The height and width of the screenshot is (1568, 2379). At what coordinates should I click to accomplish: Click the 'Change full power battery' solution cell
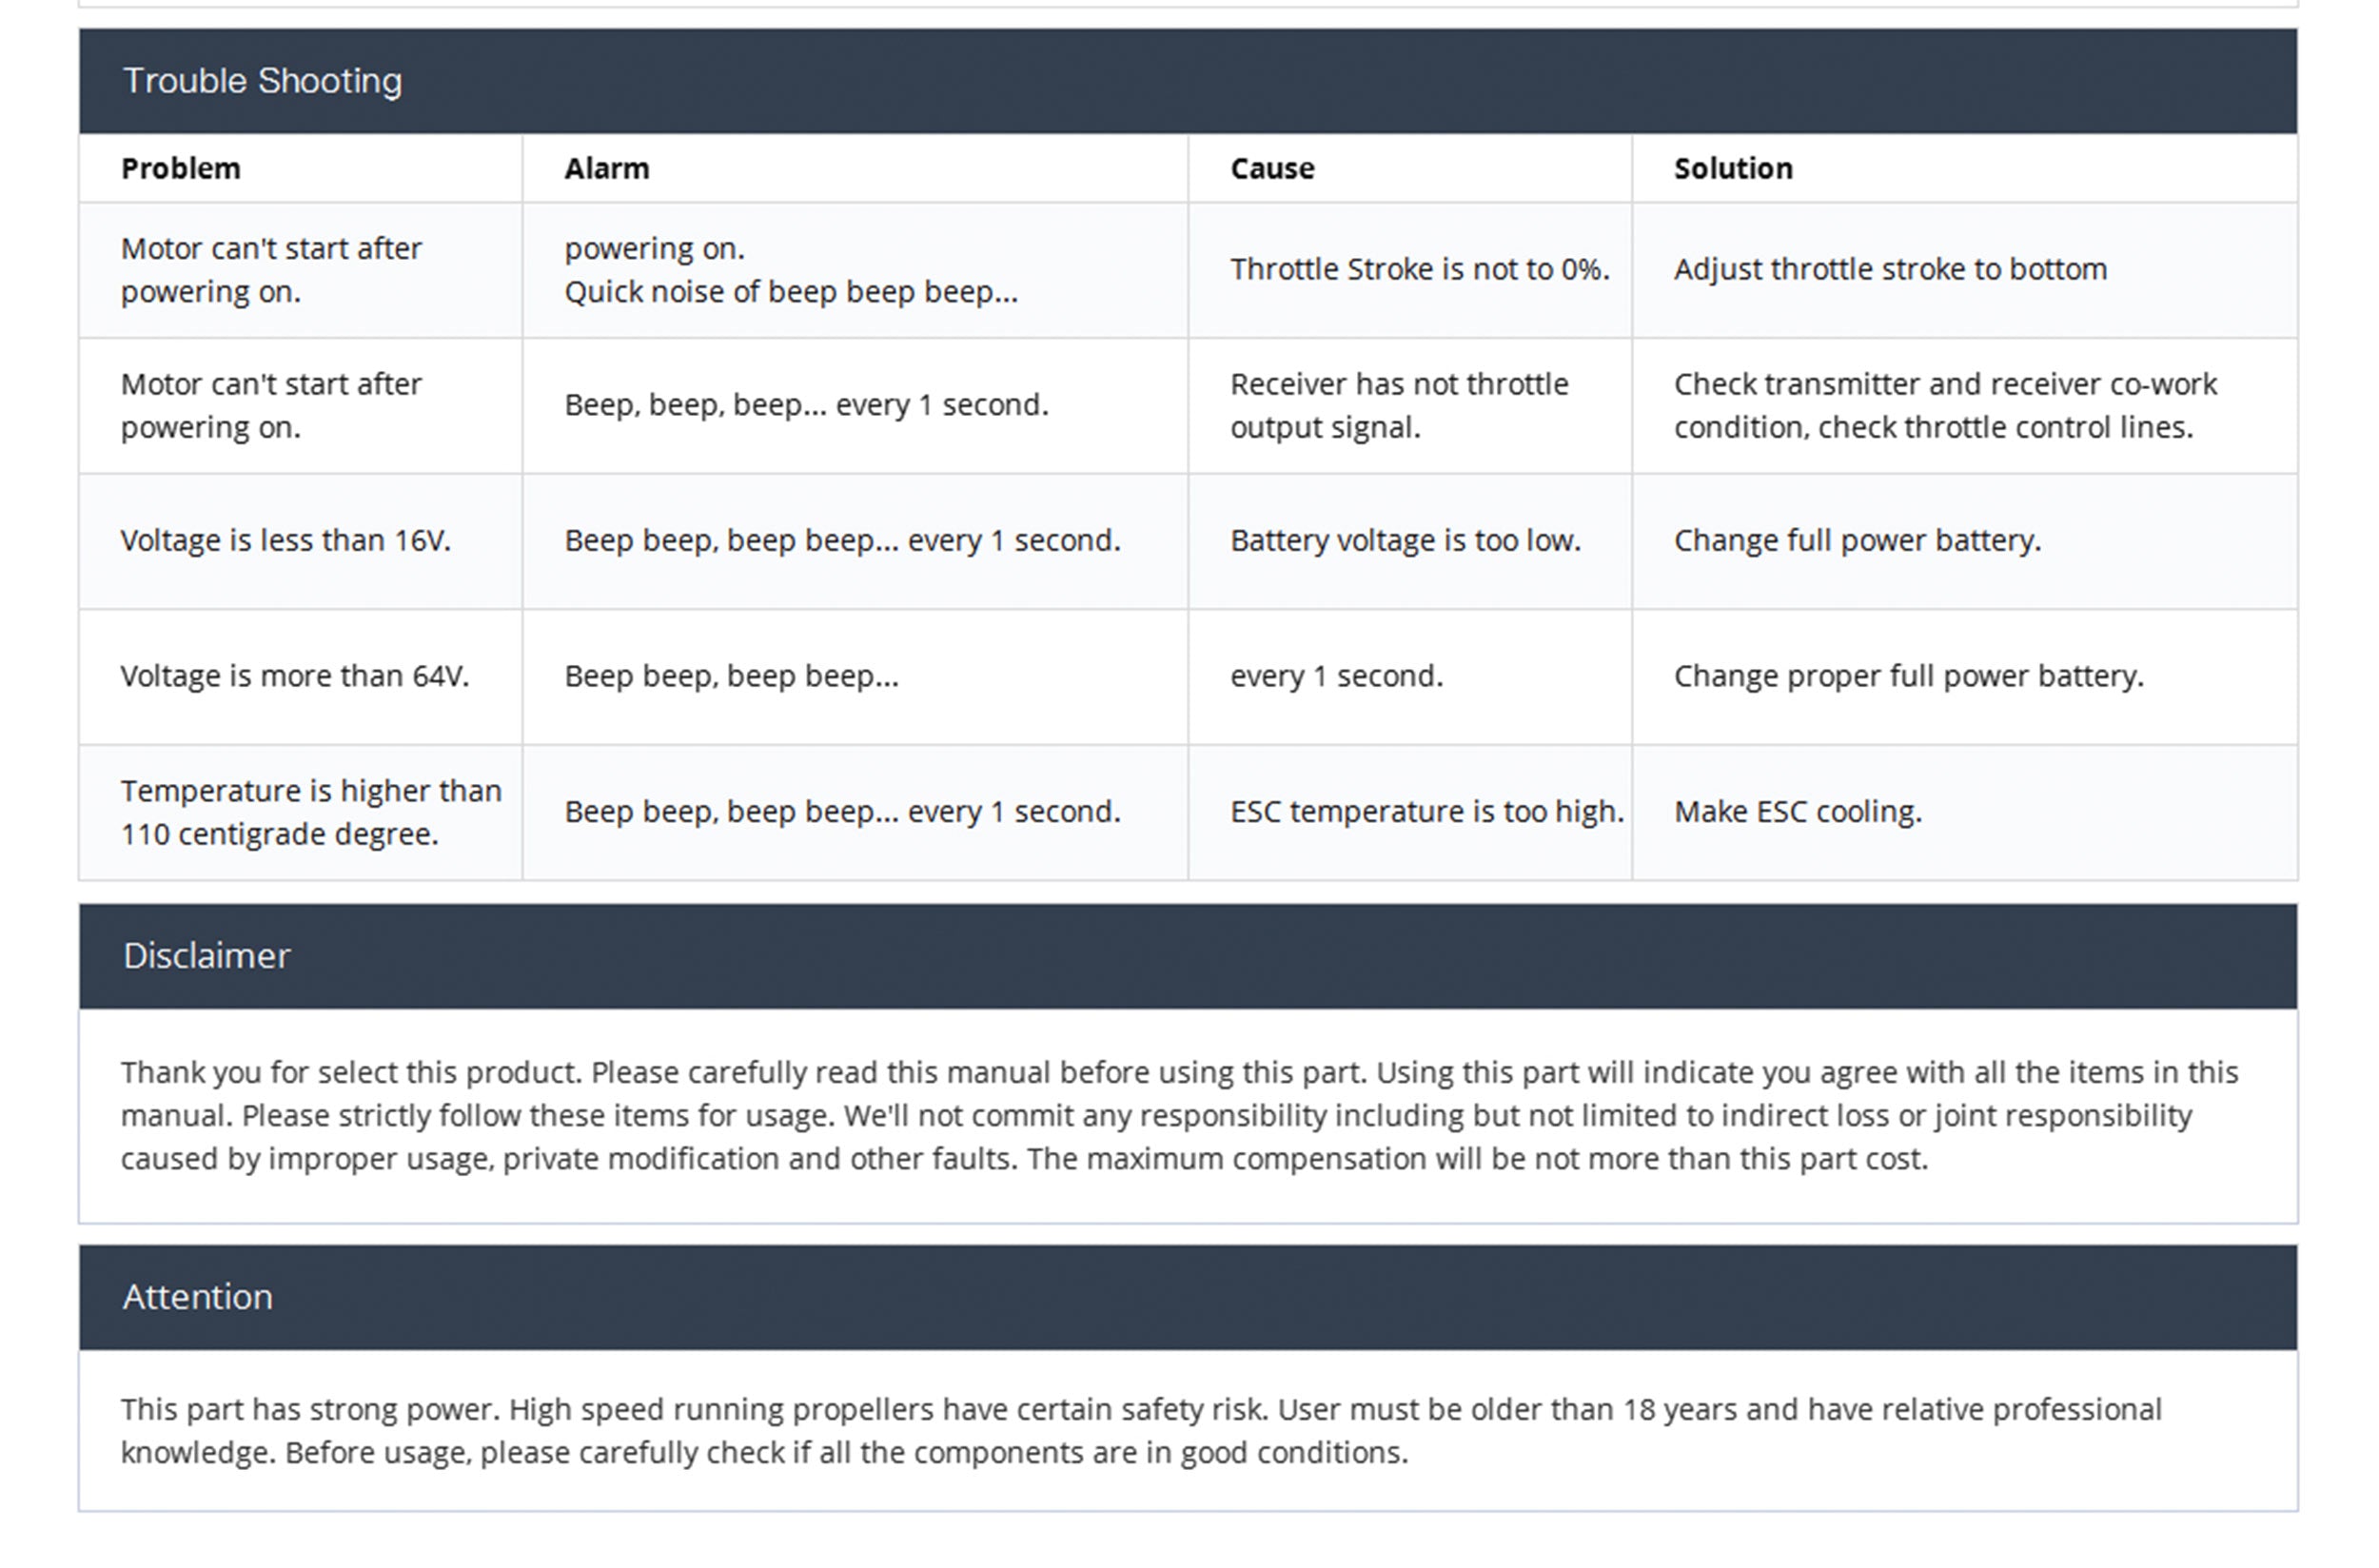tap(1857, 541)
